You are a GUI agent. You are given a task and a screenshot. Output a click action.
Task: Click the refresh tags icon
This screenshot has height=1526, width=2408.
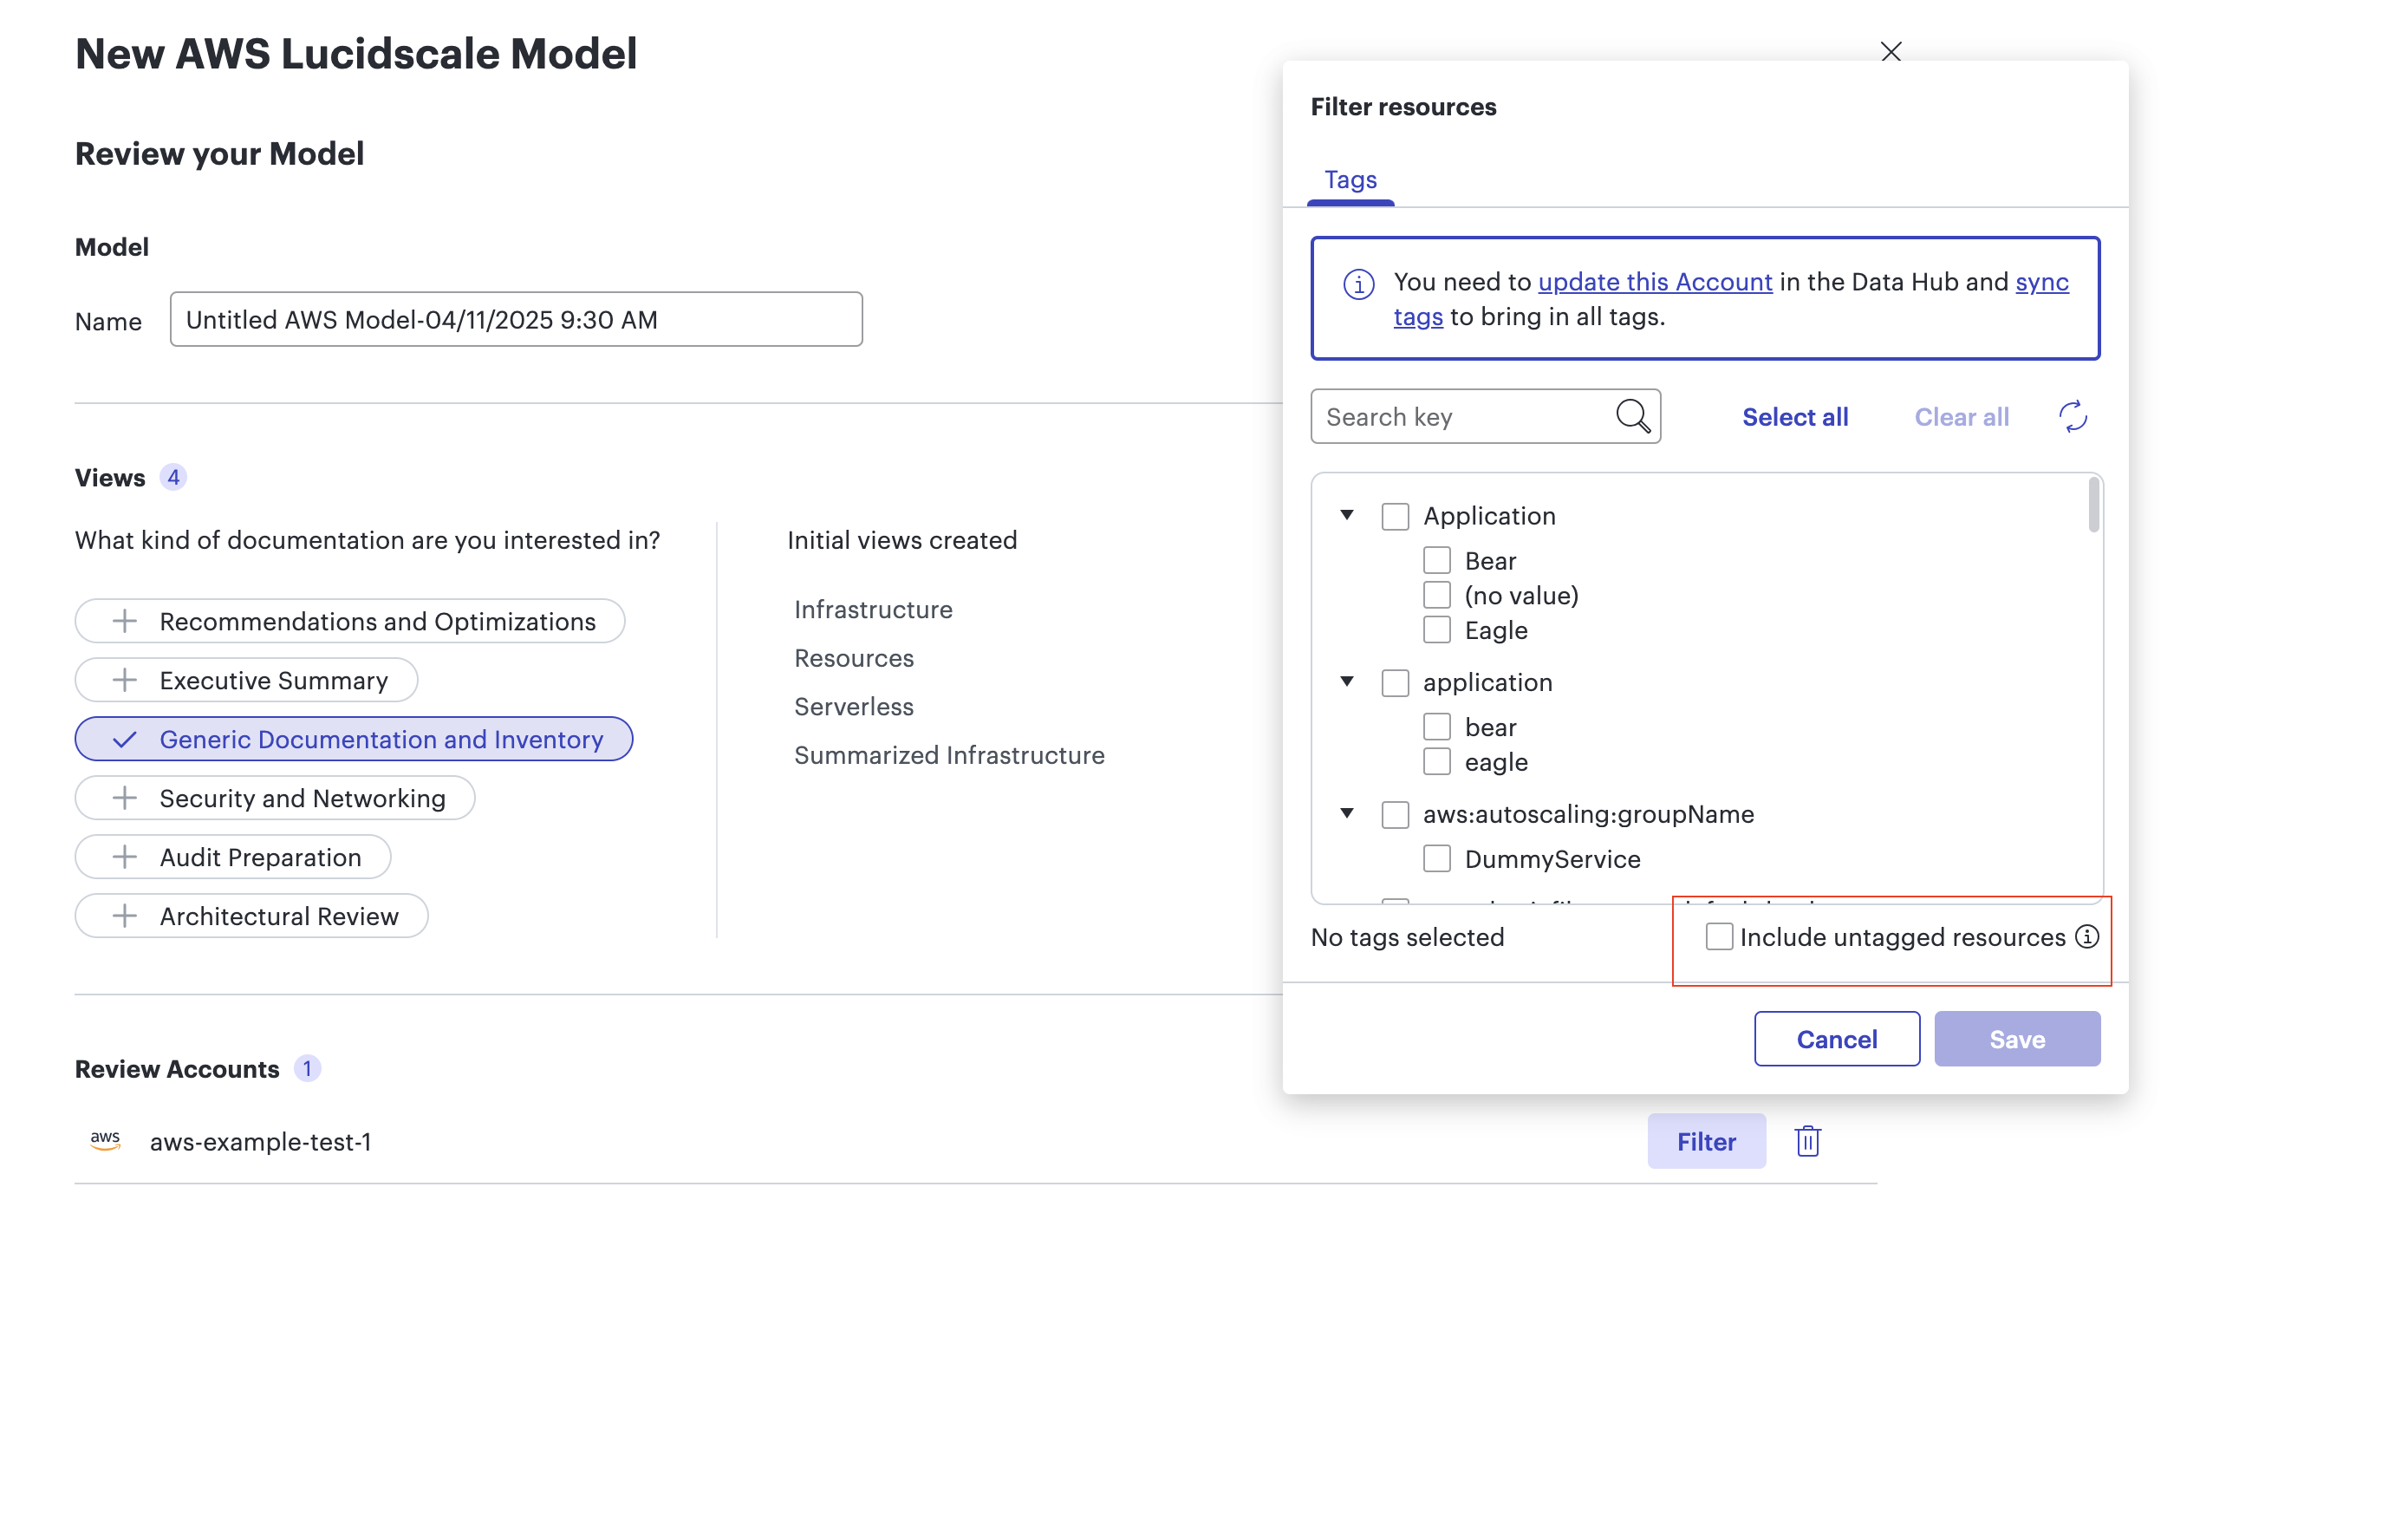coord(2073,416)
